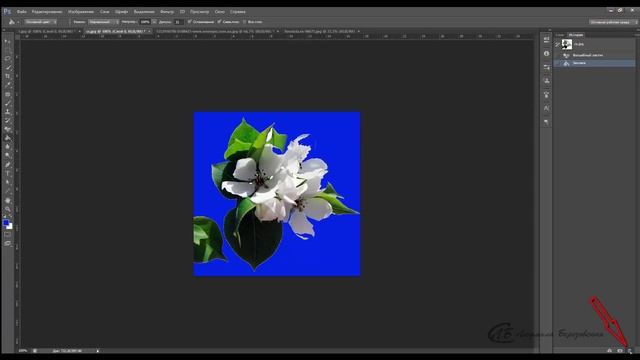Image resolution: width=640 pixels, height=360 pixels.
Task: Click the opacity value field
Action: pos(145,22)
